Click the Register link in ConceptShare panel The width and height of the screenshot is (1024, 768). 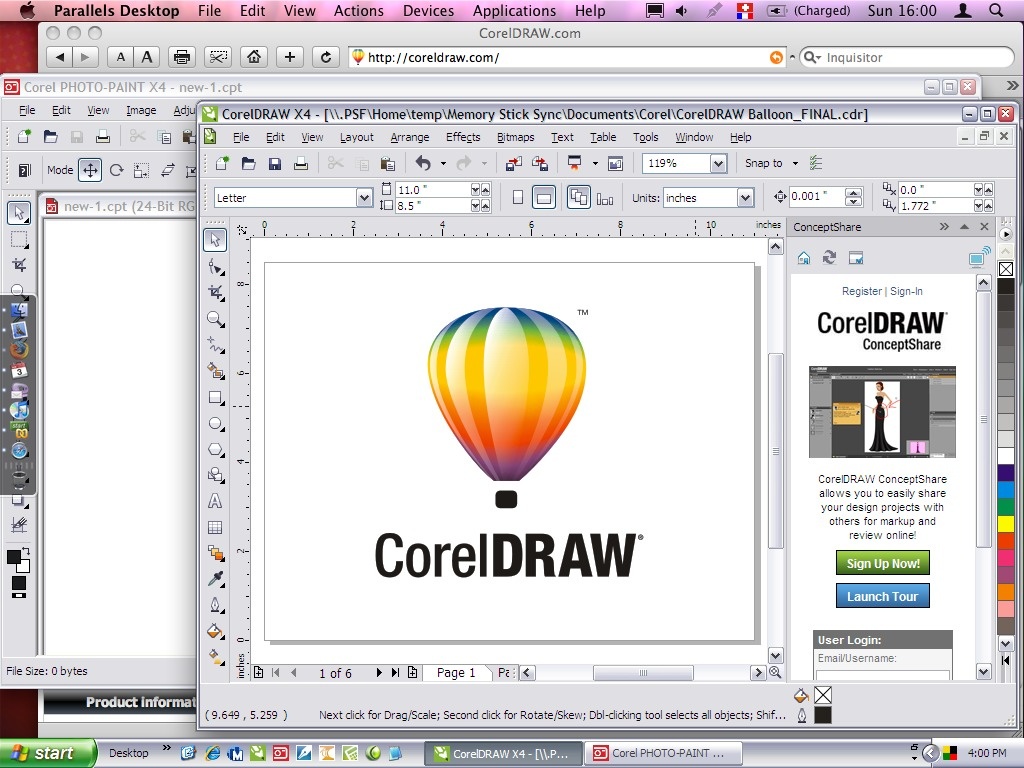click(862, 291)
